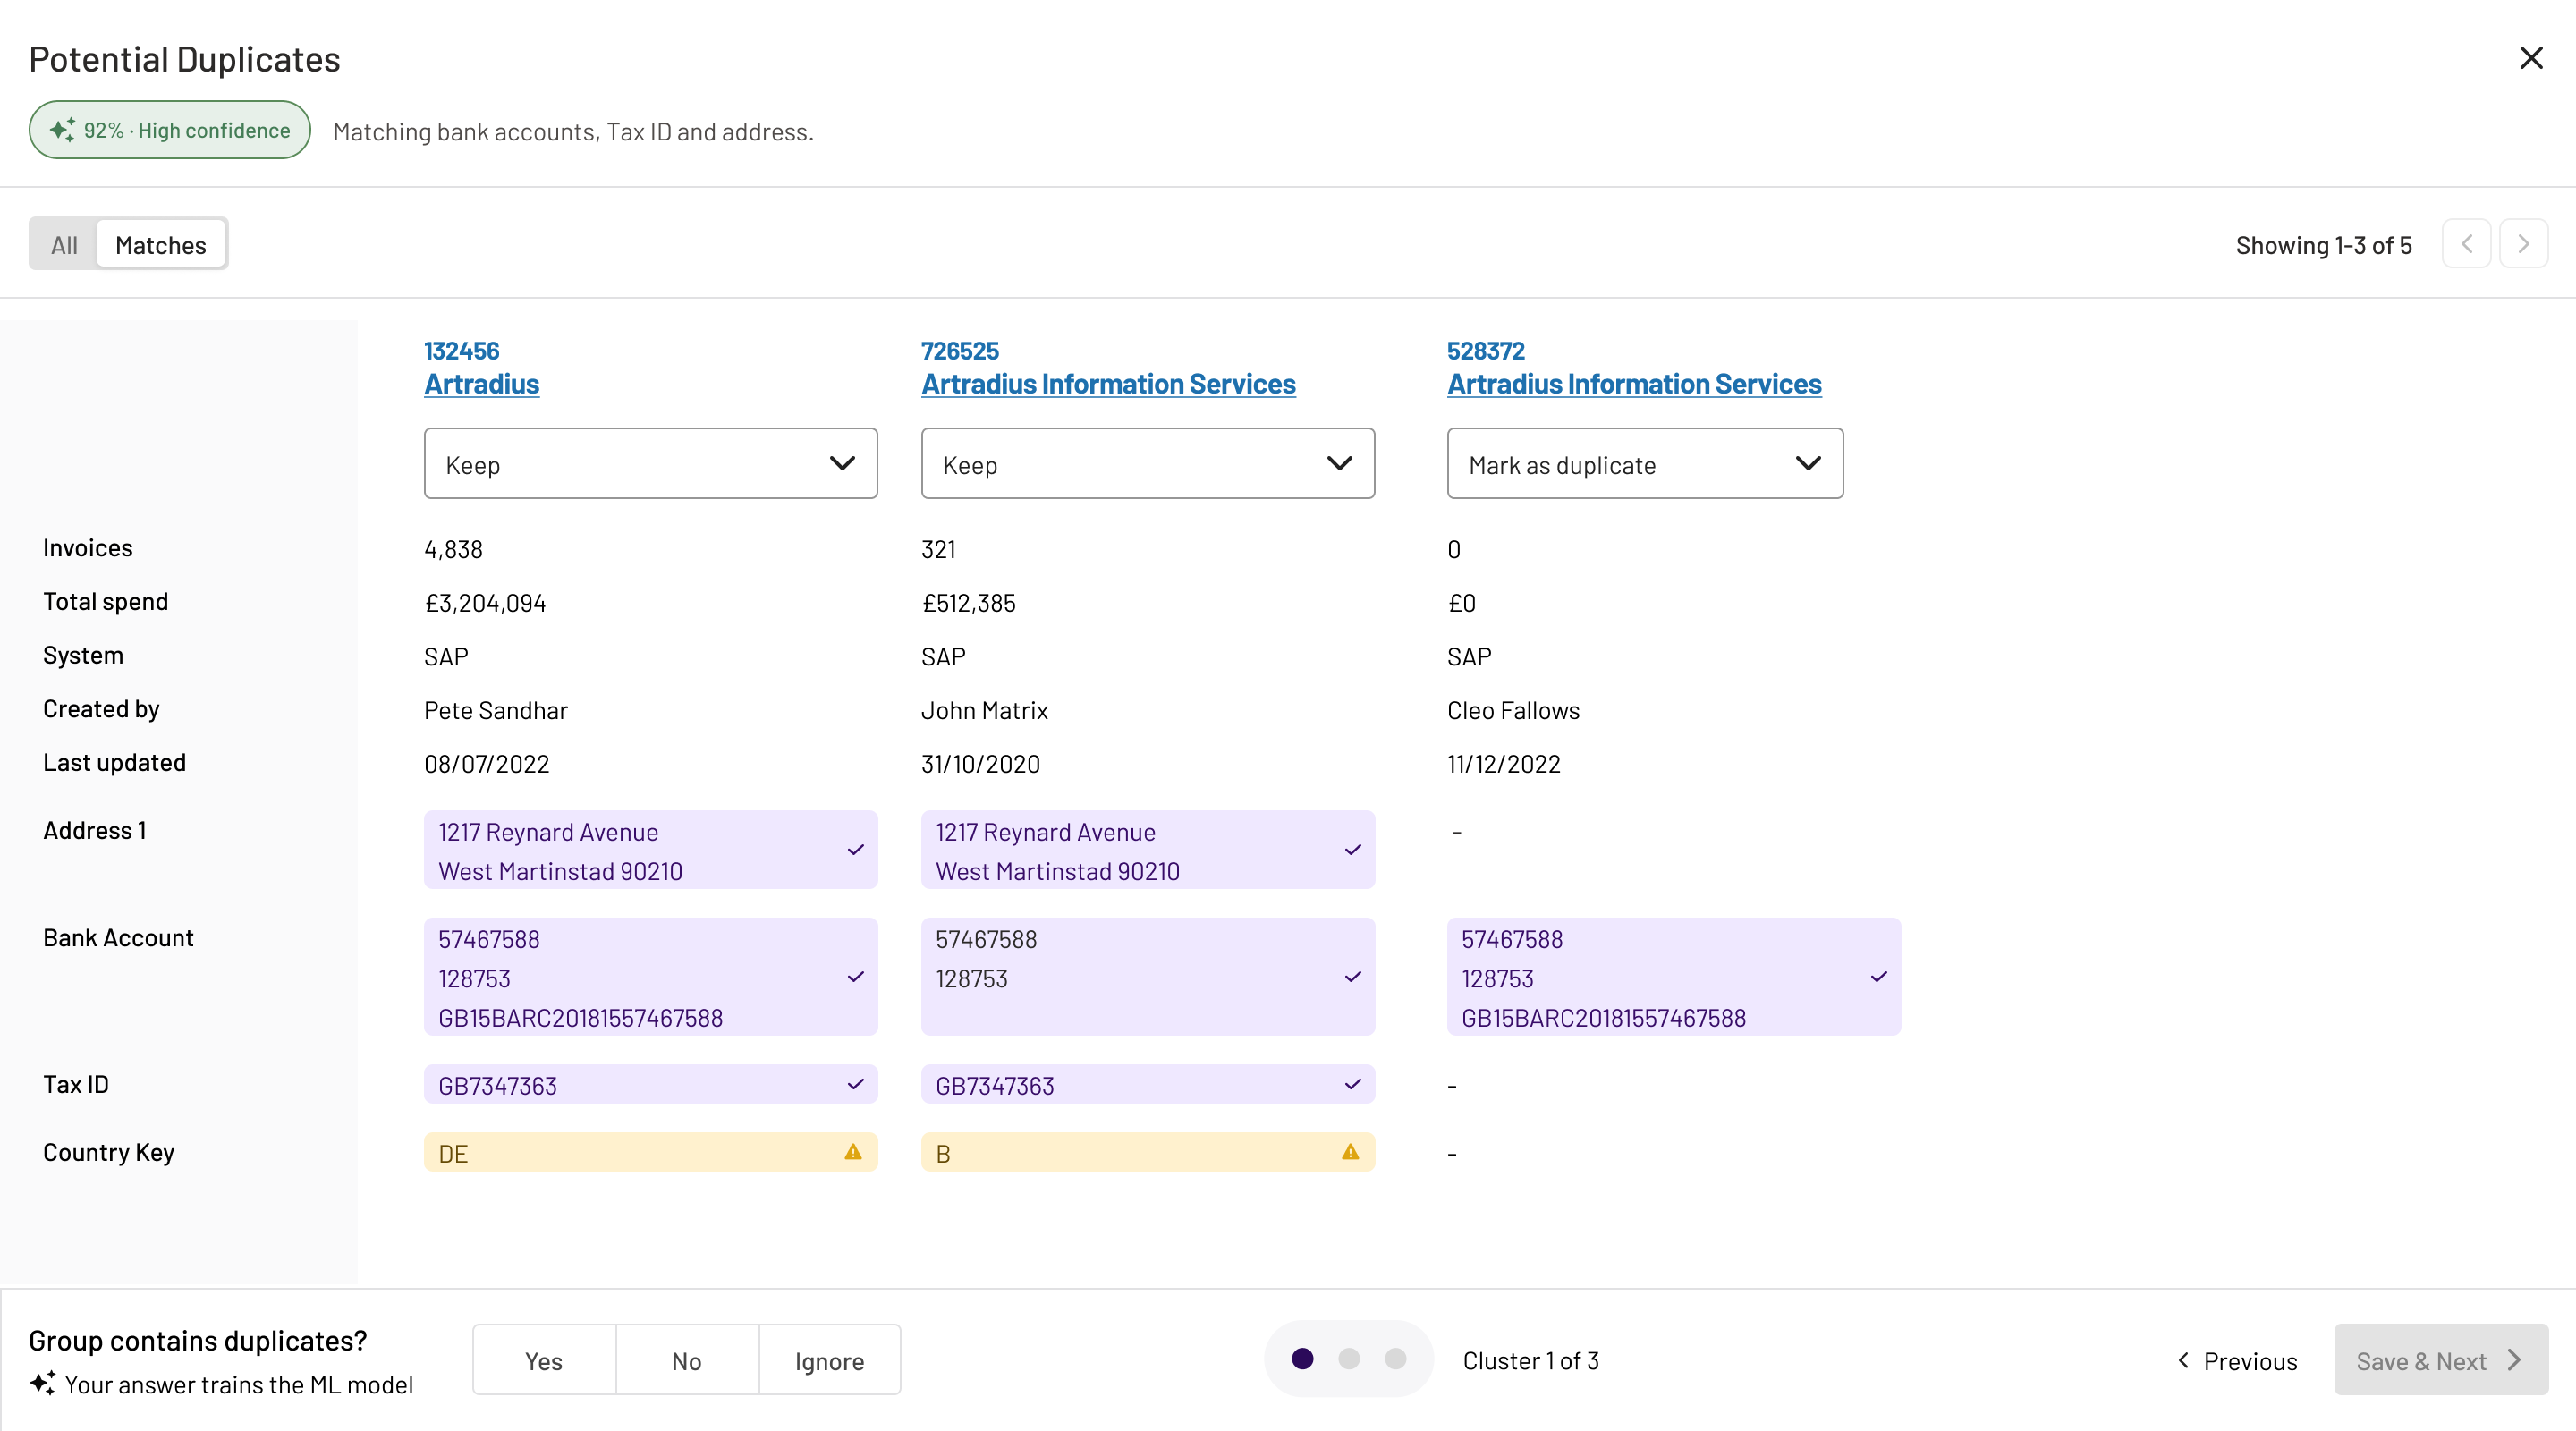Click vendor number 132456
Viewport: 2576px width, 1431px height.
pos(461,351)
